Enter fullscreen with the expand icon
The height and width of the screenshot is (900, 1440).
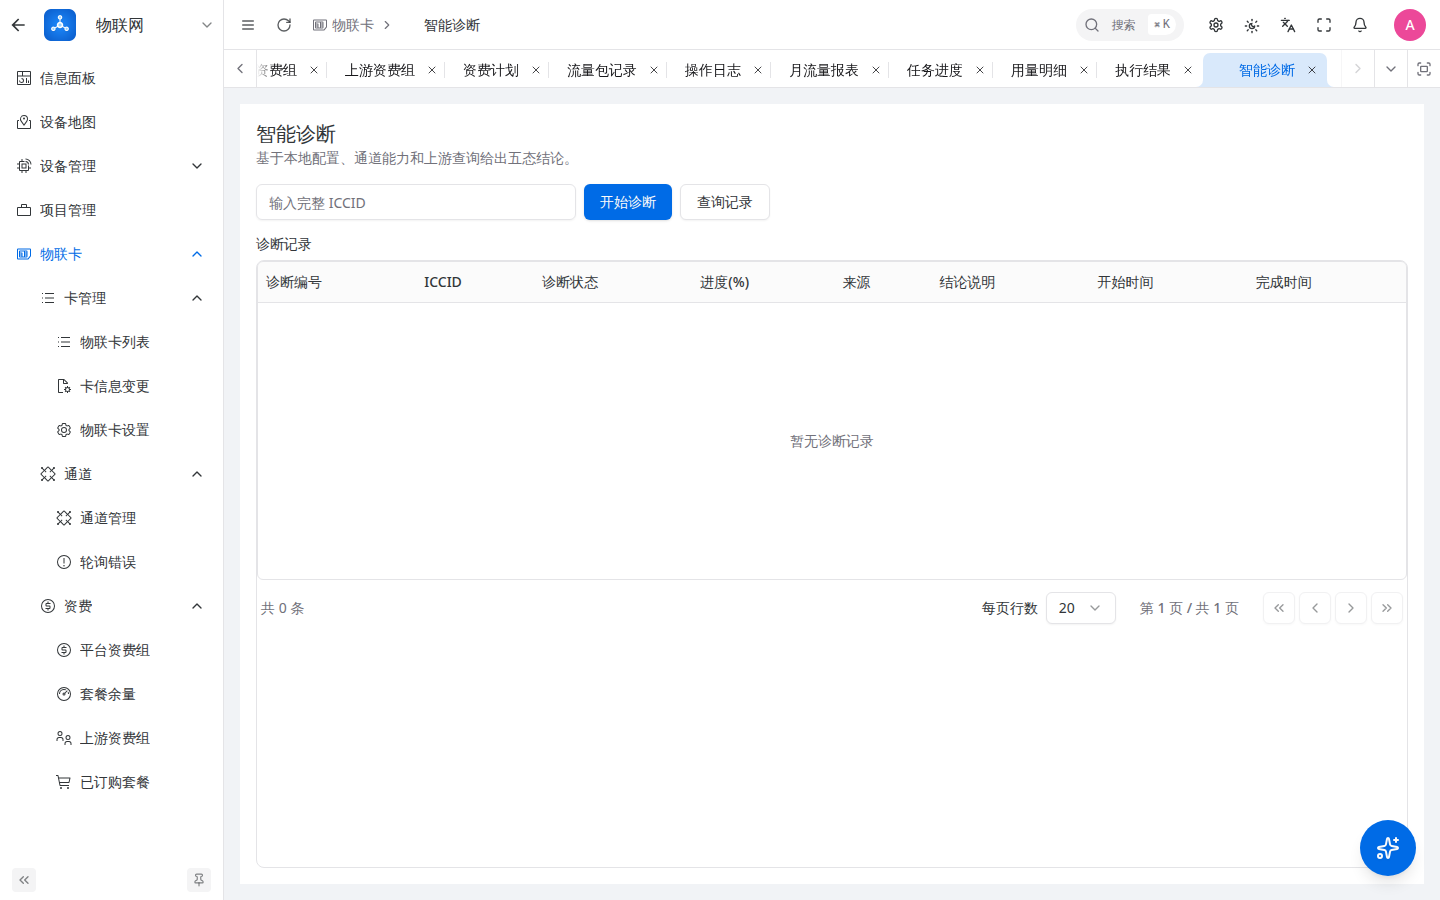[x=1324, y=25]
